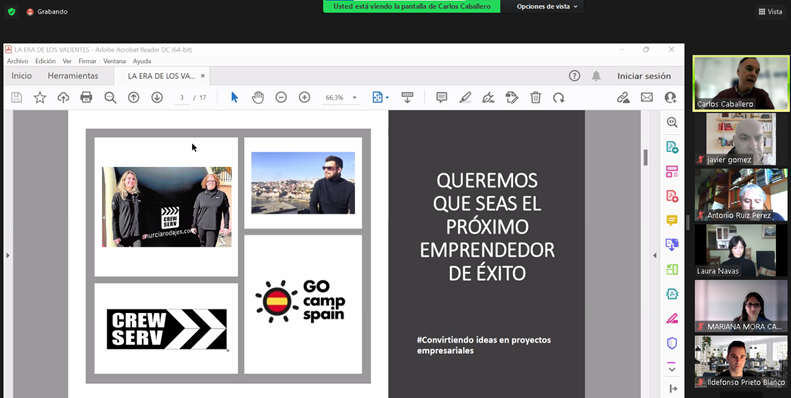Click the share link icon

[623, 97]
